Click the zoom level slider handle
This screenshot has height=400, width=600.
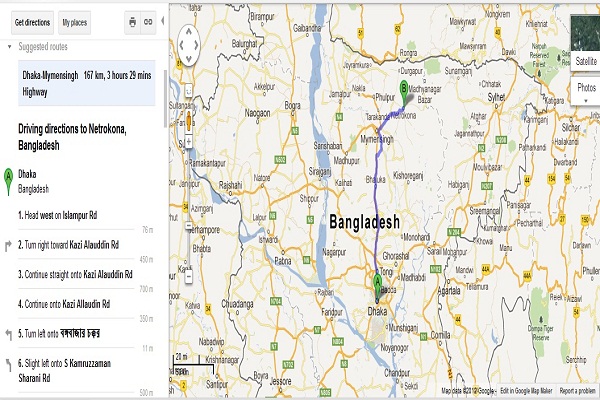[x=189, y=226]
